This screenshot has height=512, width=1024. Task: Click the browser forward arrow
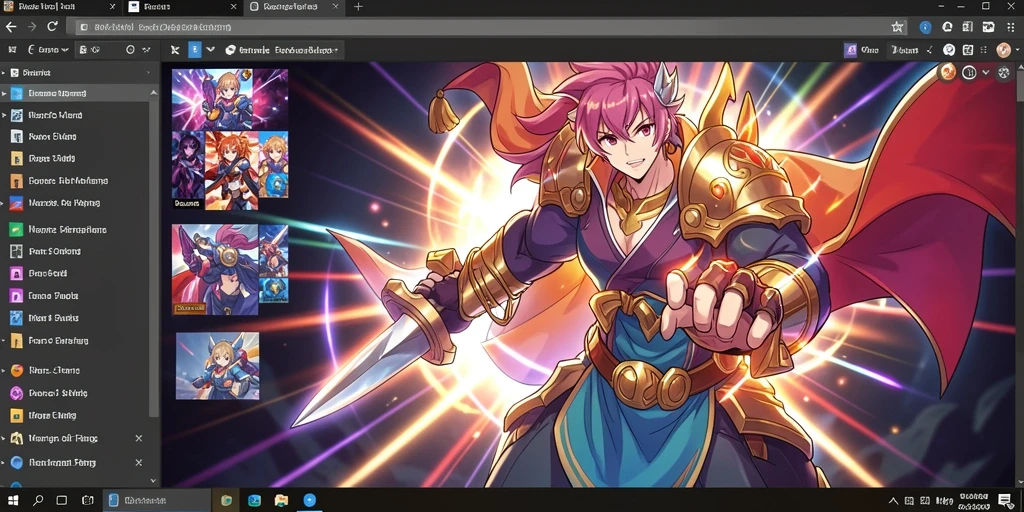(x=31, y=27)
